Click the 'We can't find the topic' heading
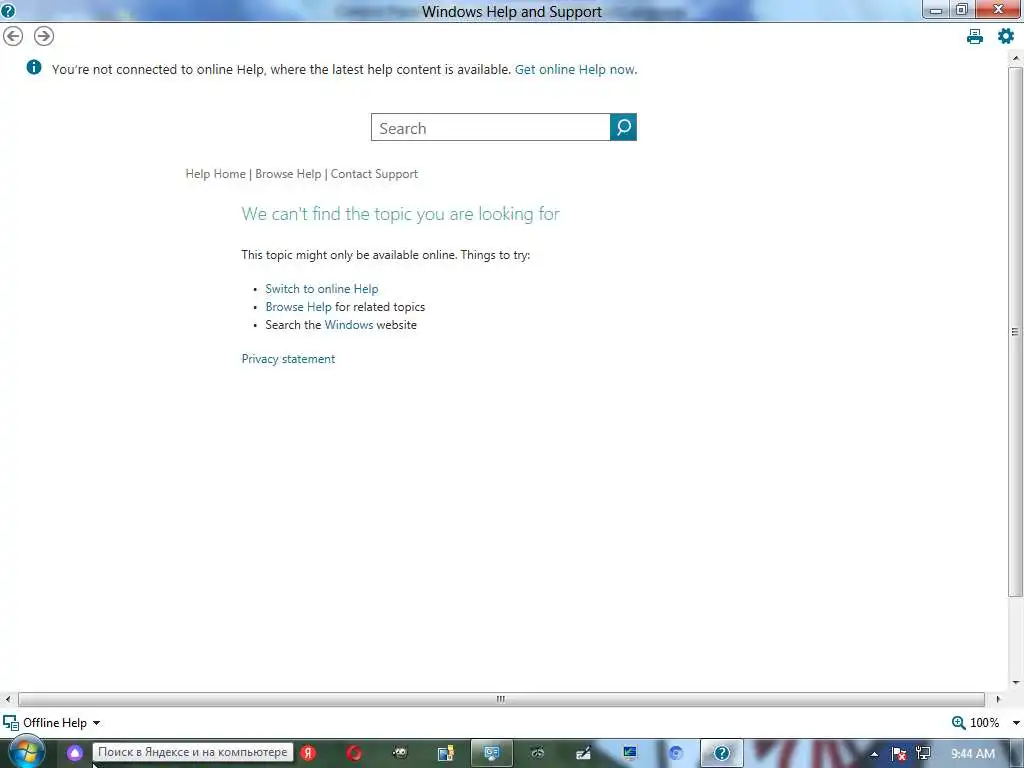Screen dimensions: 1024x768 coord(400,214)
